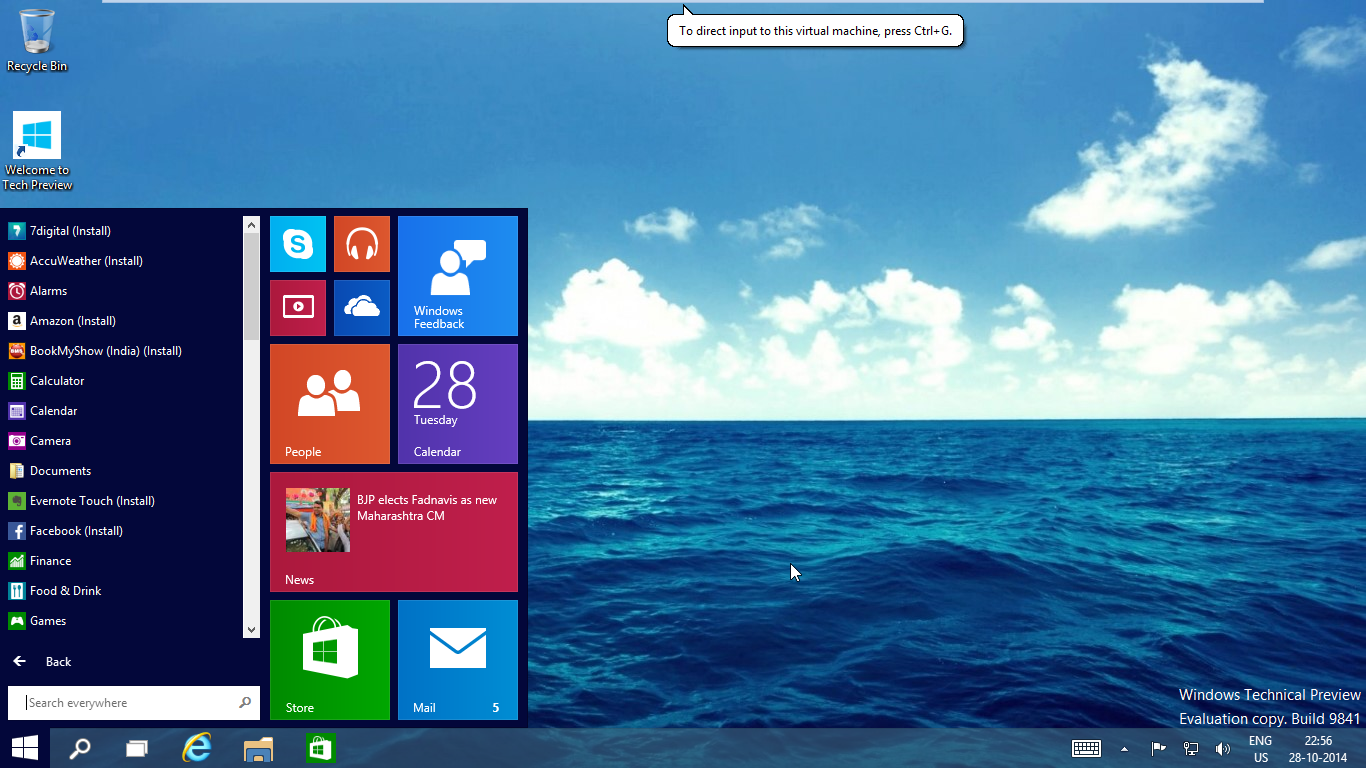Open the Mail tile showing 5 unread

pos(457,660)
